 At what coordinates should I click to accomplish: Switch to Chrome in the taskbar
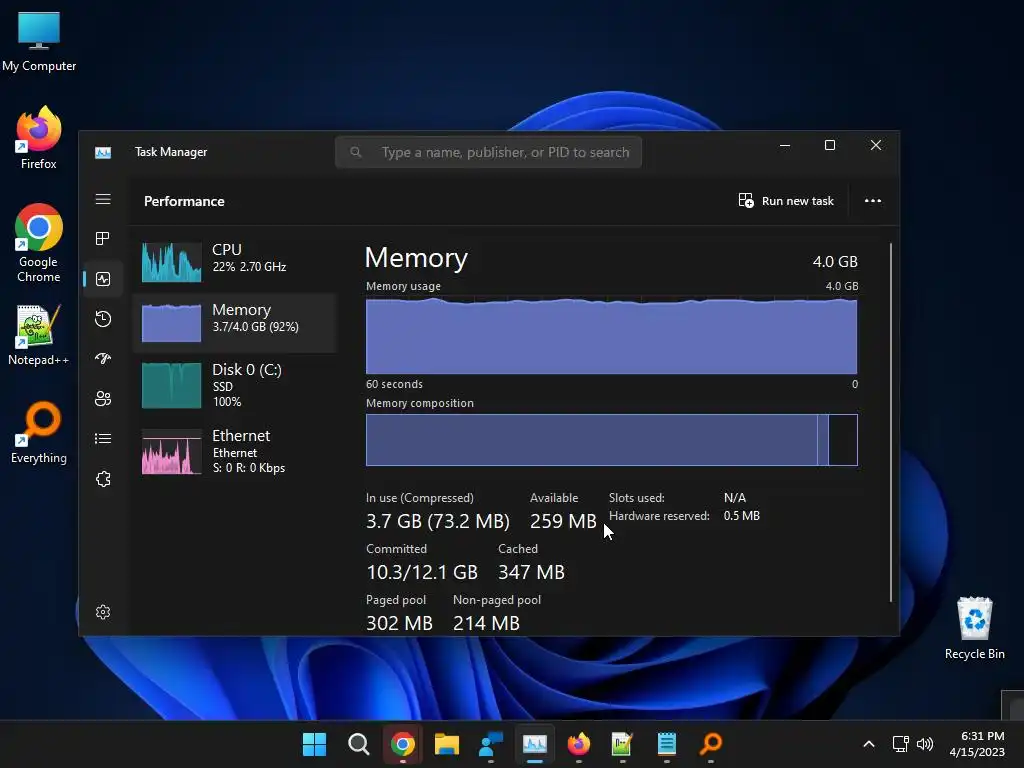click(402, 744)
